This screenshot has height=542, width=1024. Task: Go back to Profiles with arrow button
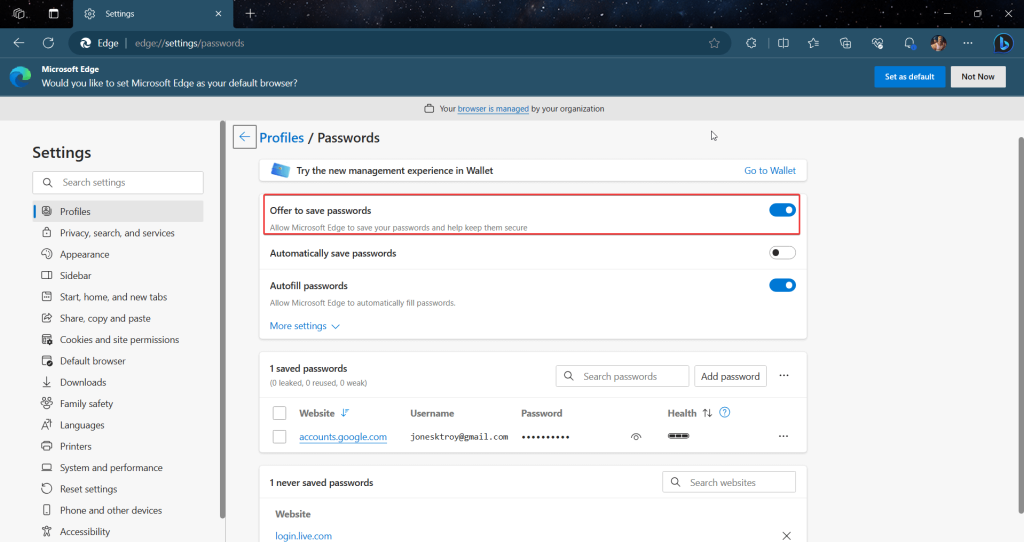(244, 137)
